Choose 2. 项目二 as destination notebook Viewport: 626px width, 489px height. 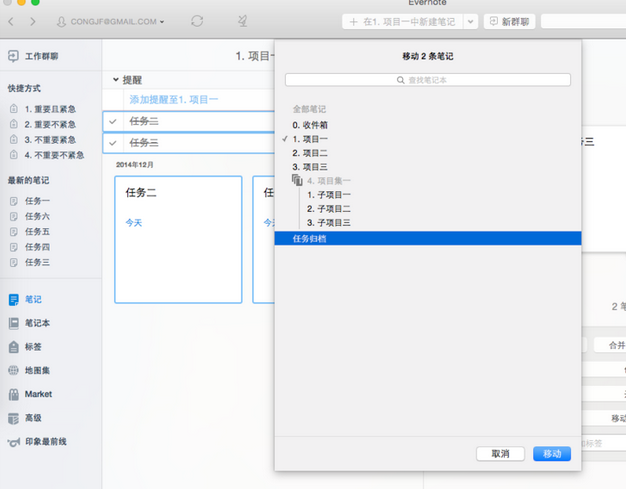pos(310,153)
